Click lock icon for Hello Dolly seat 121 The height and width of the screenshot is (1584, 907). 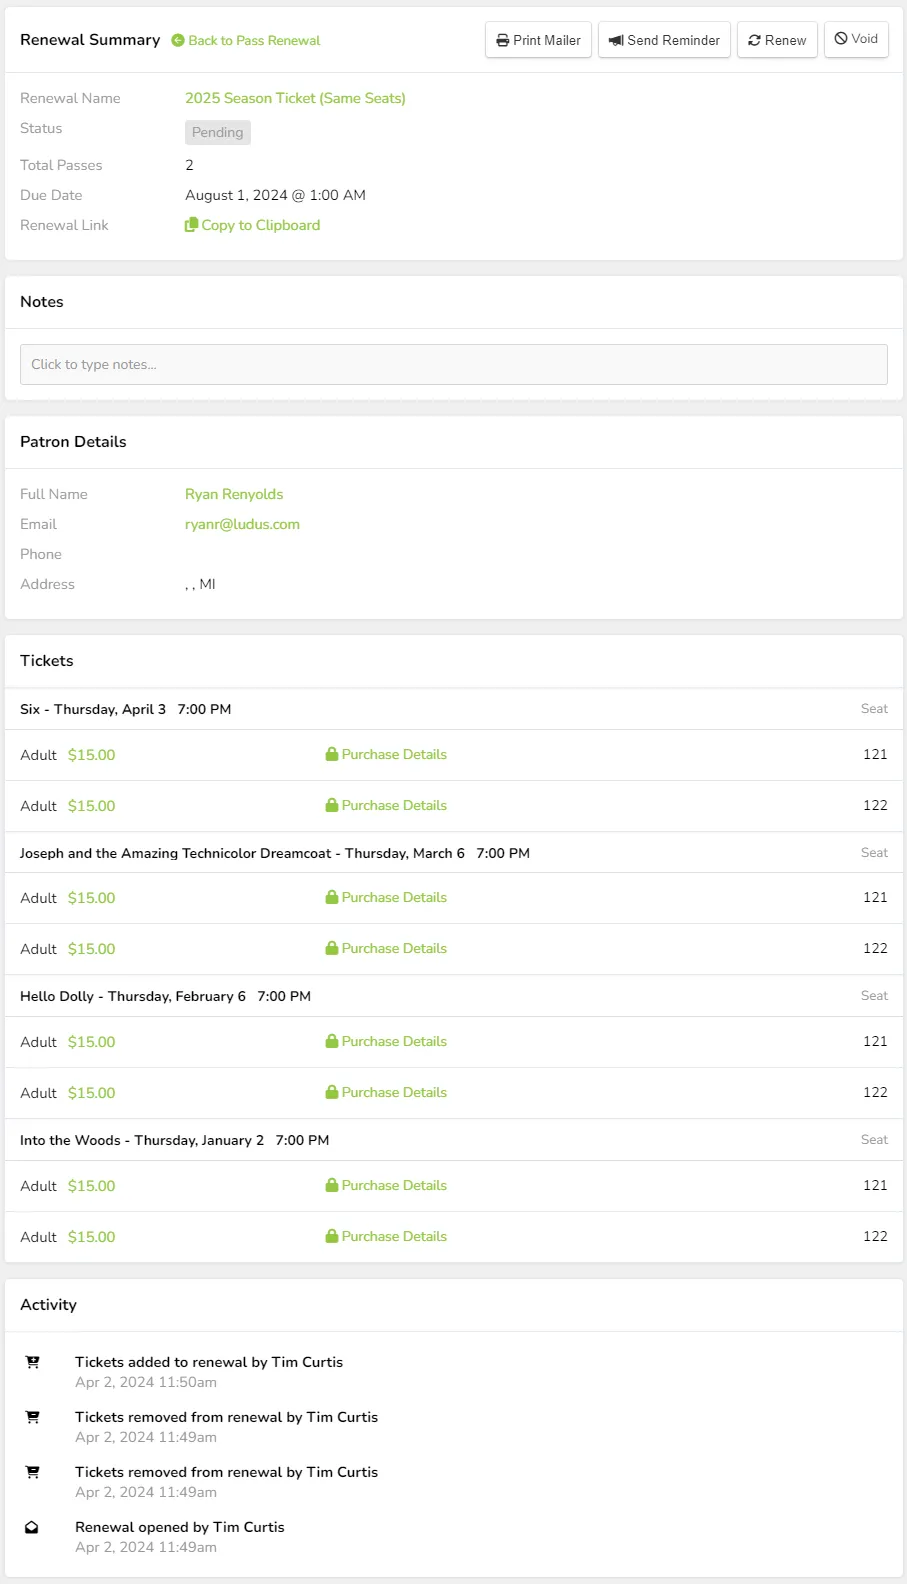332,1041
